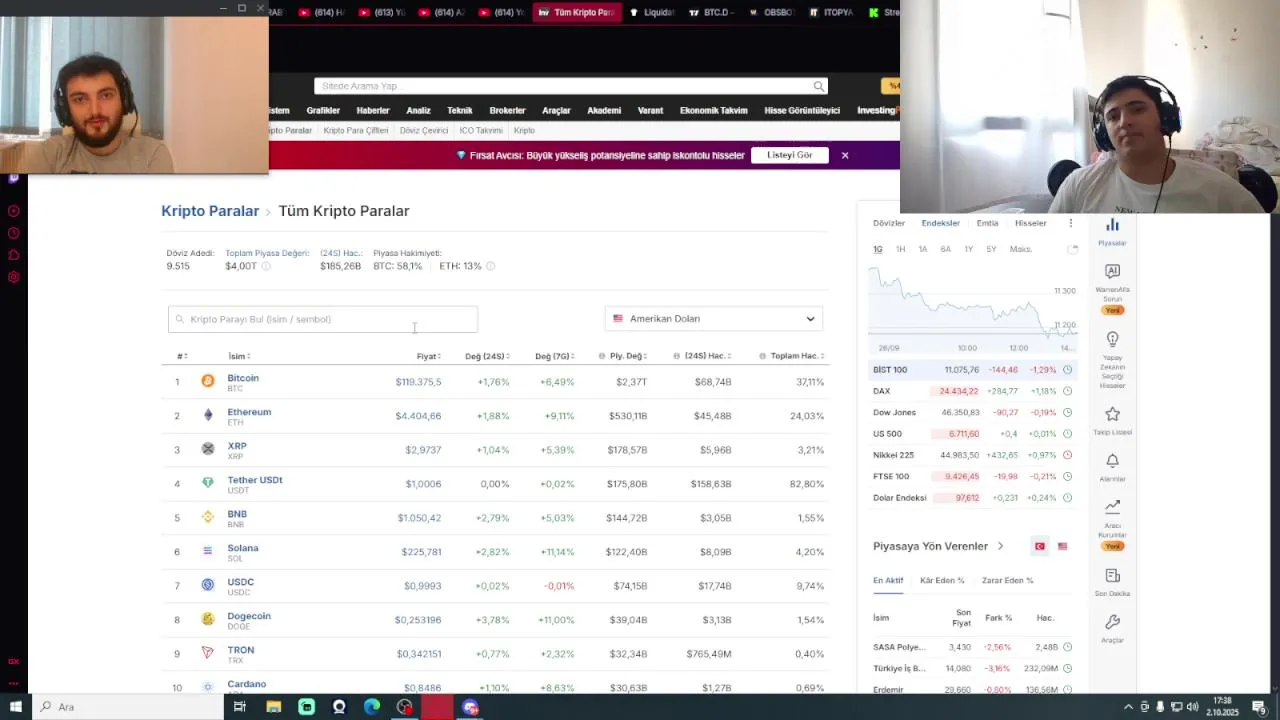Click the clock icon in DAX row
Image resolution: width=1280 pixels, height=720 pixels.
point(1067,391)
